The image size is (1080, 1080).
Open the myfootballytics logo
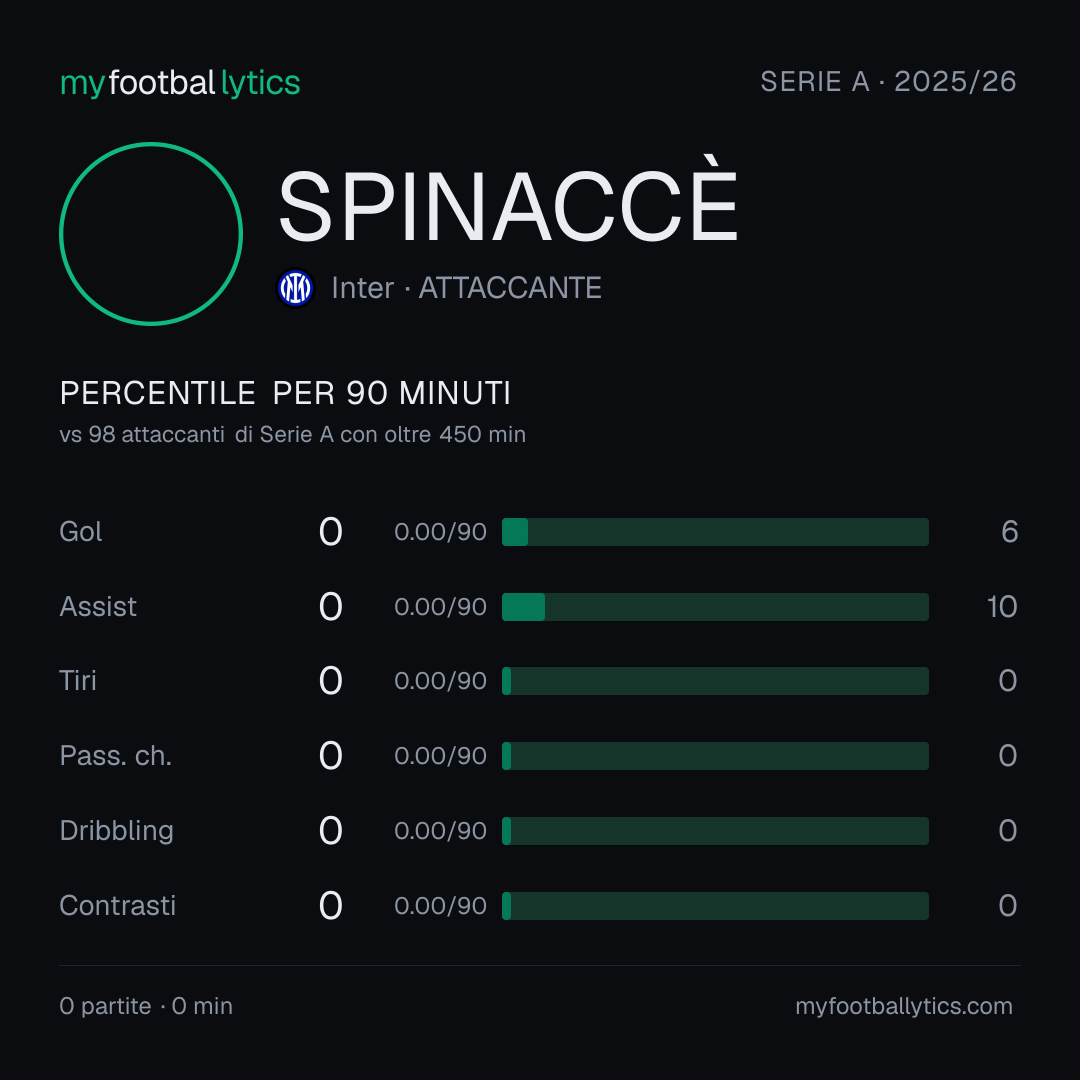coord(180,83)
